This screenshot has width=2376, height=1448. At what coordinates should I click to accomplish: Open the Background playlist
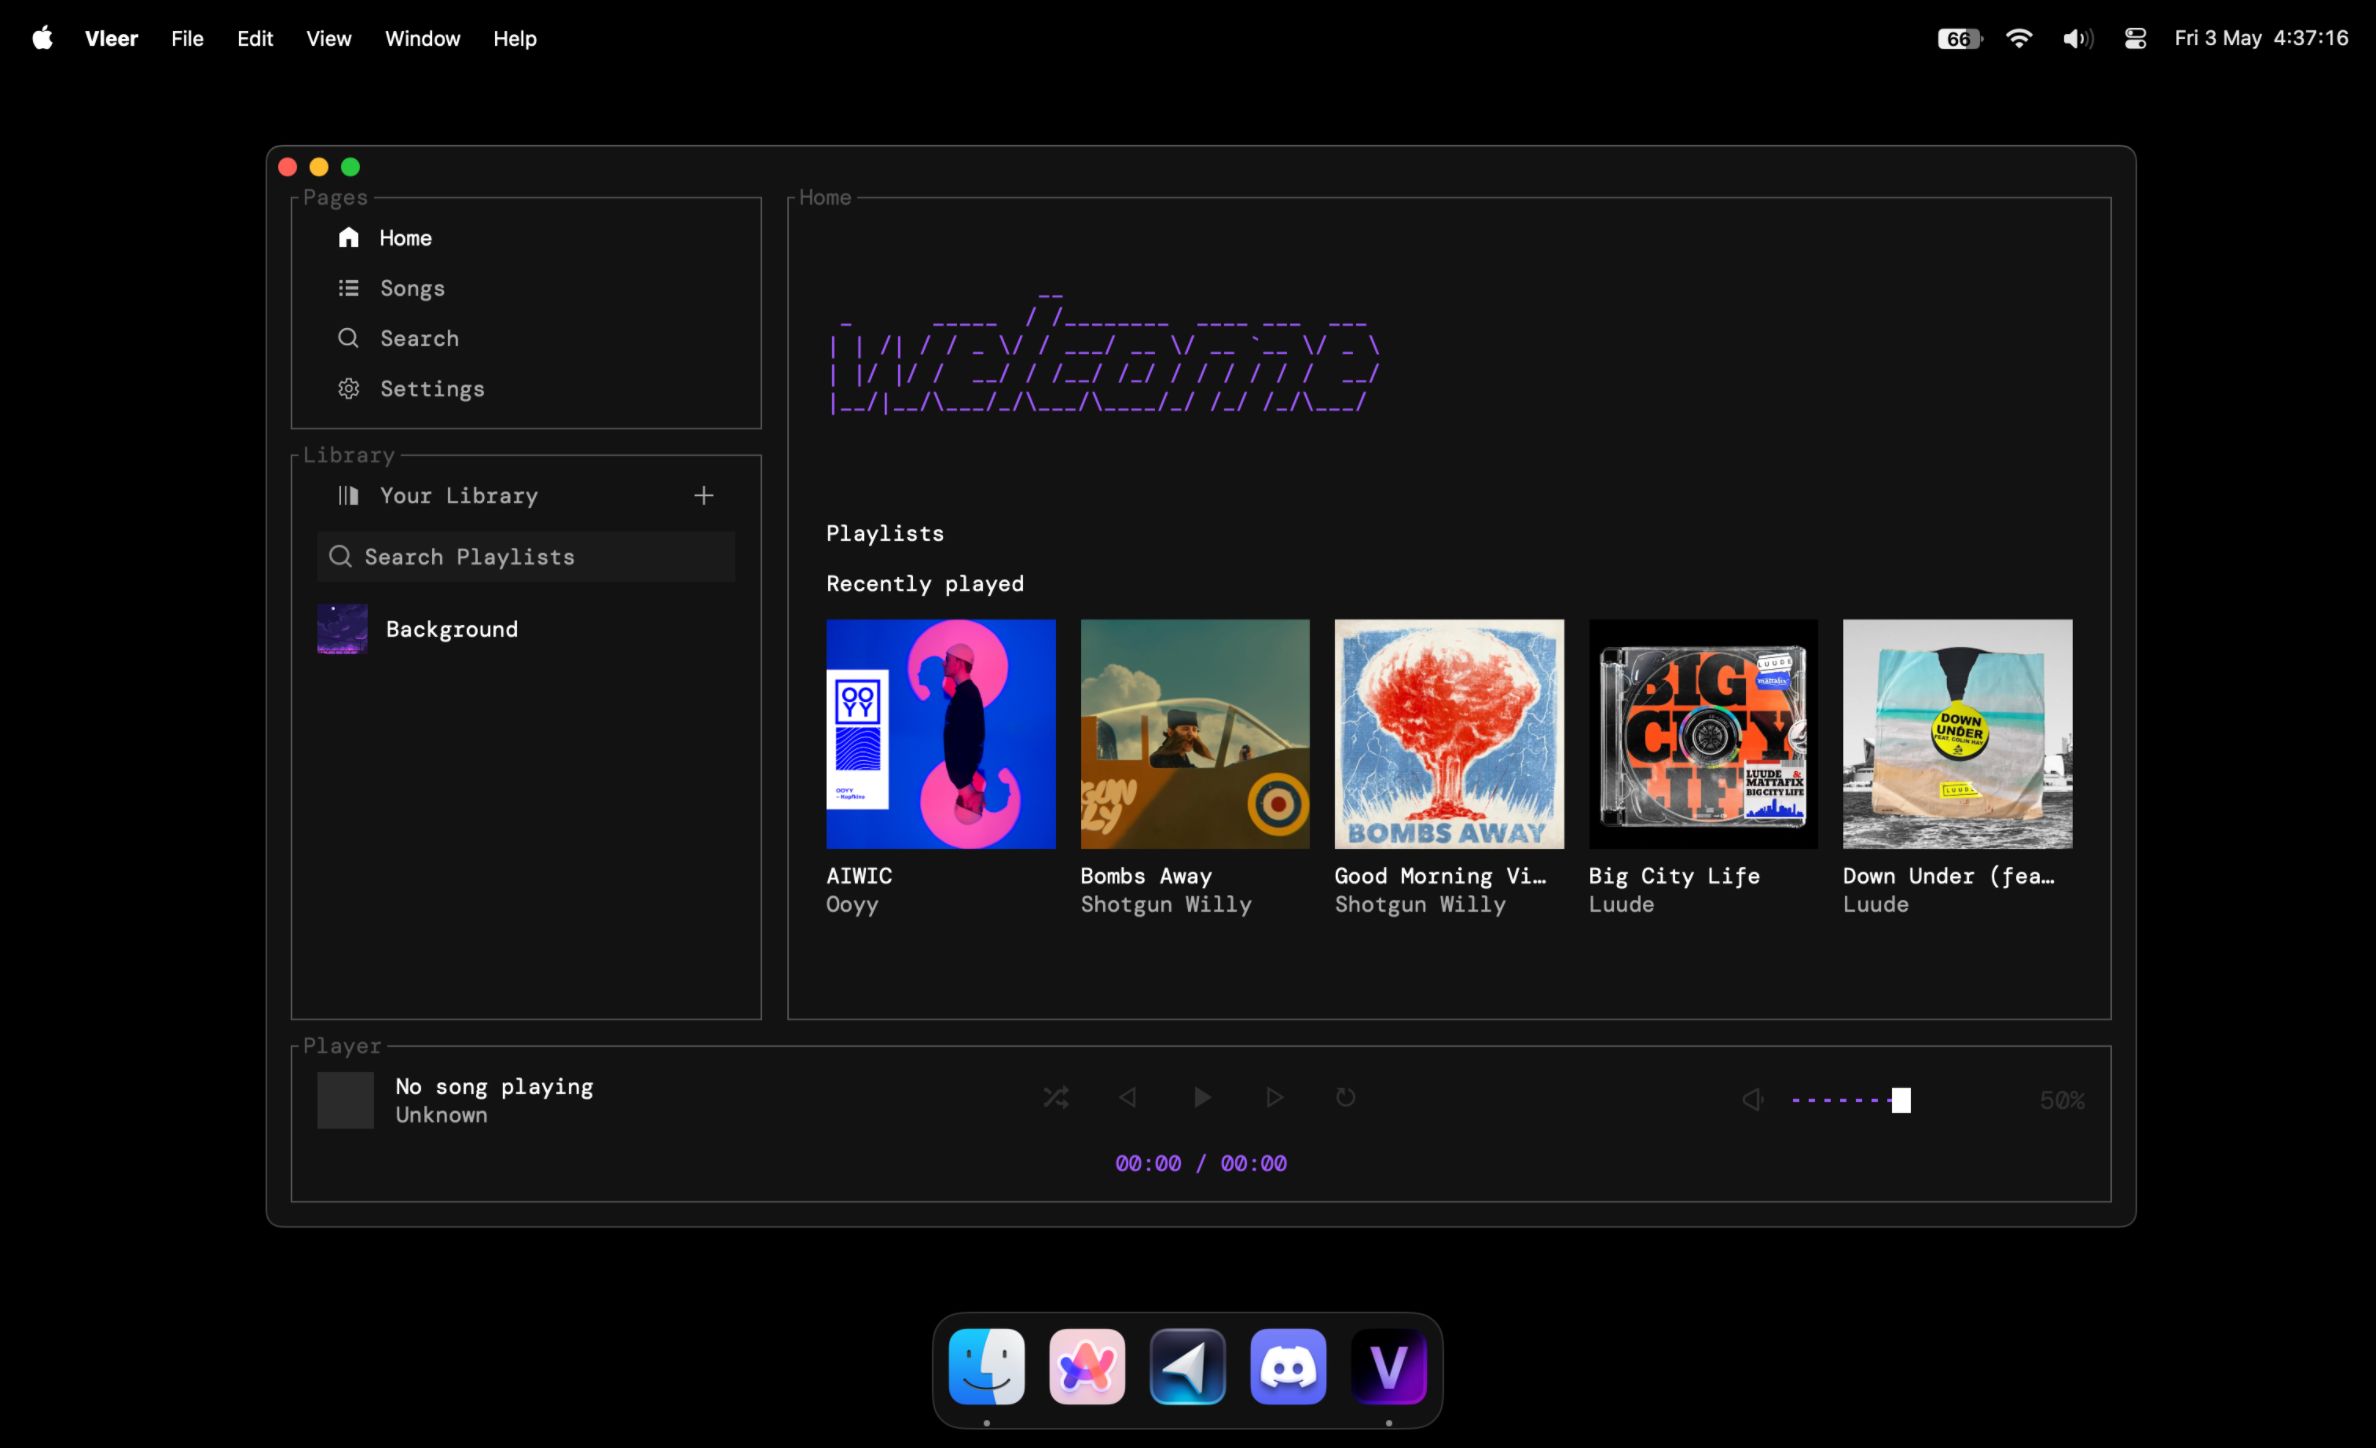452,629
